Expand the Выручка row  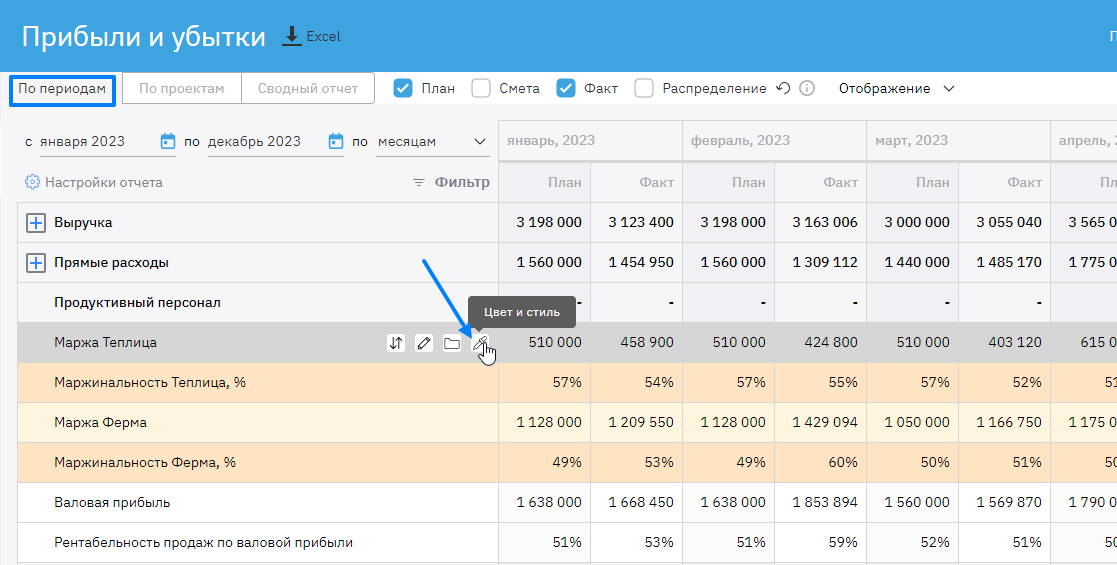tap(36, 223)
